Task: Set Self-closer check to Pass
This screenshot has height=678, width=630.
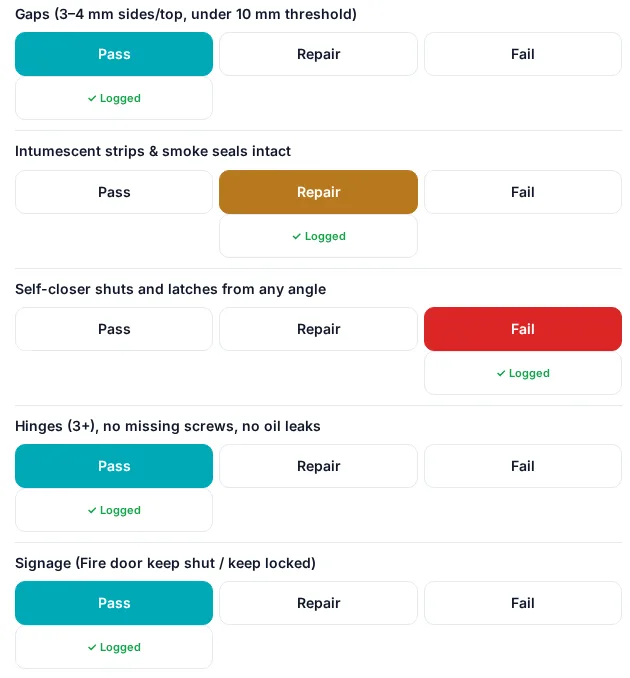Action: [x=114, y=329]
